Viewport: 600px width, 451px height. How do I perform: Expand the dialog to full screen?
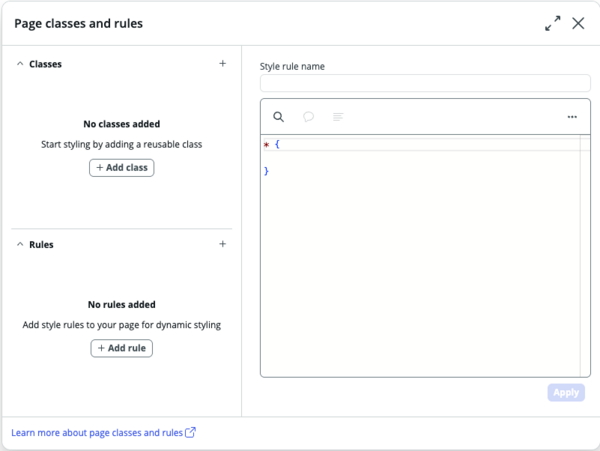553,23
